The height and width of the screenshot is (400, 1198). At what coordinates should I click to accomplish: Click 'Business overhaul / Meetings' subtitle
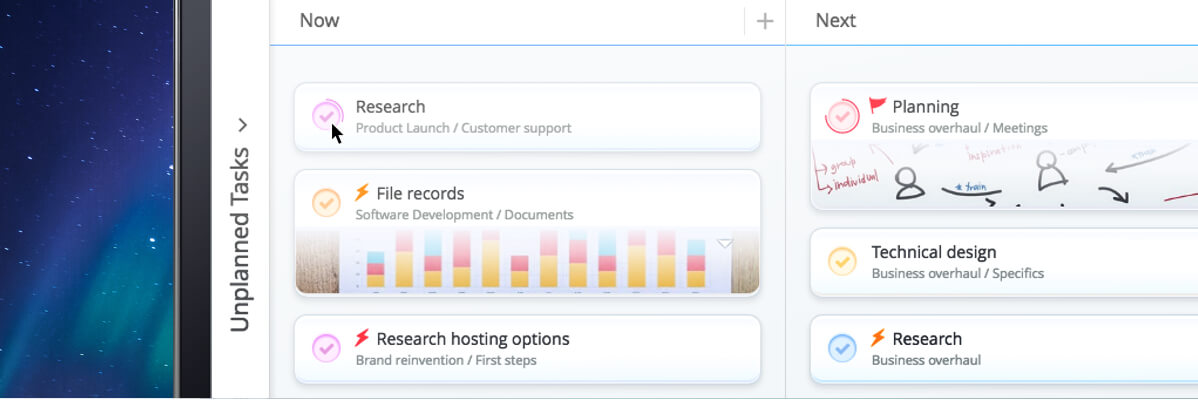[960, 128]
